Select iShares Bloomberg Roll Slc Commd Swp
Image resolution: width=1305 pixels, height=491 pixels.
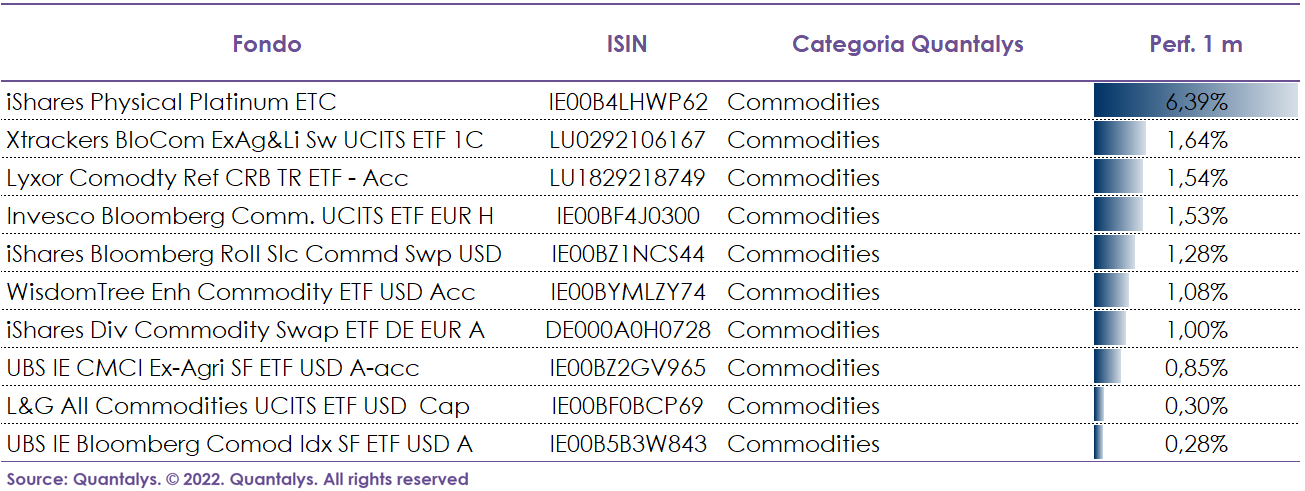click(x=254, y=254)
